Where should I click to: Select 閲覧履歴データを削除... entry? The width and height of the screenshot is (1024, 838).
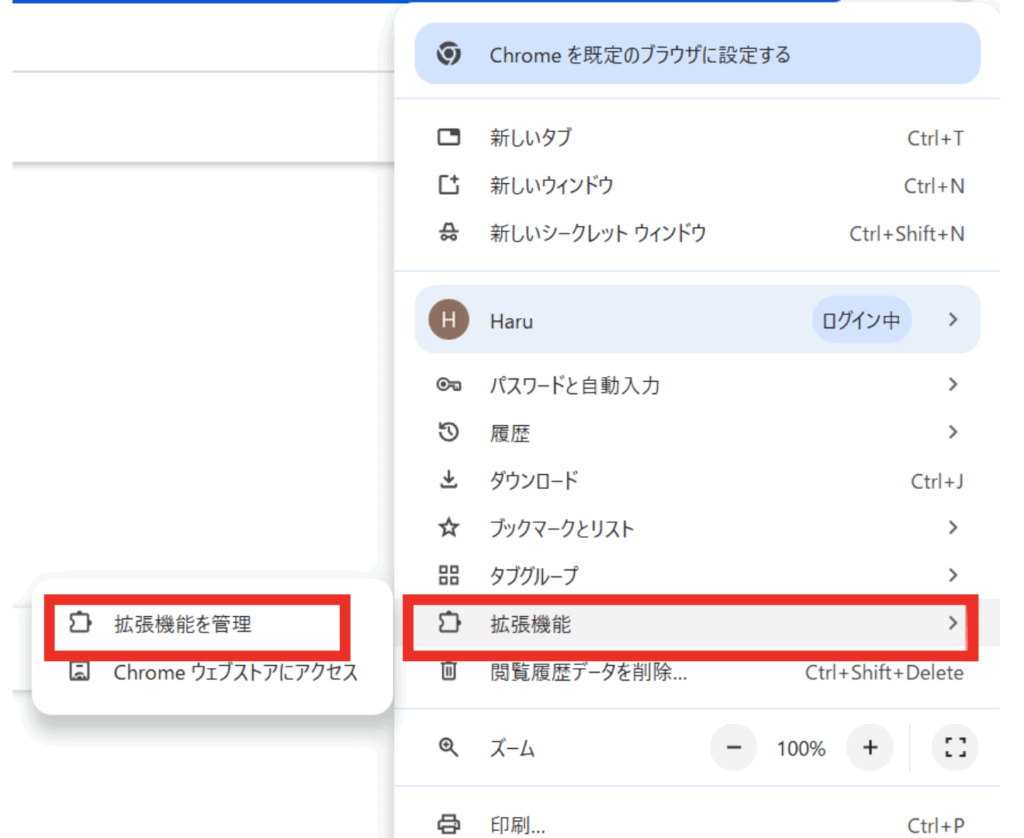pyautogui.click(x=697, y=672)
